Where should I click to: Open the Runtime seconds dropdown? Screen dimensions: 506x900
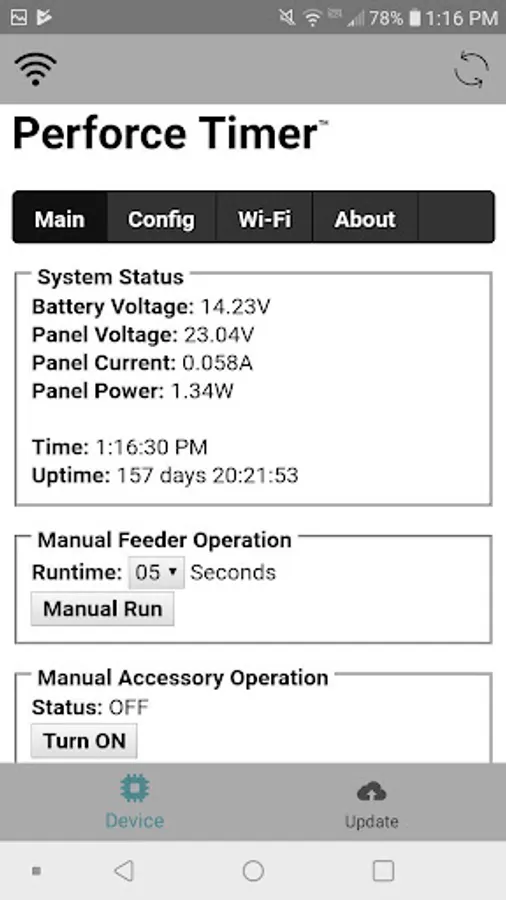click(x=156, y=572)
